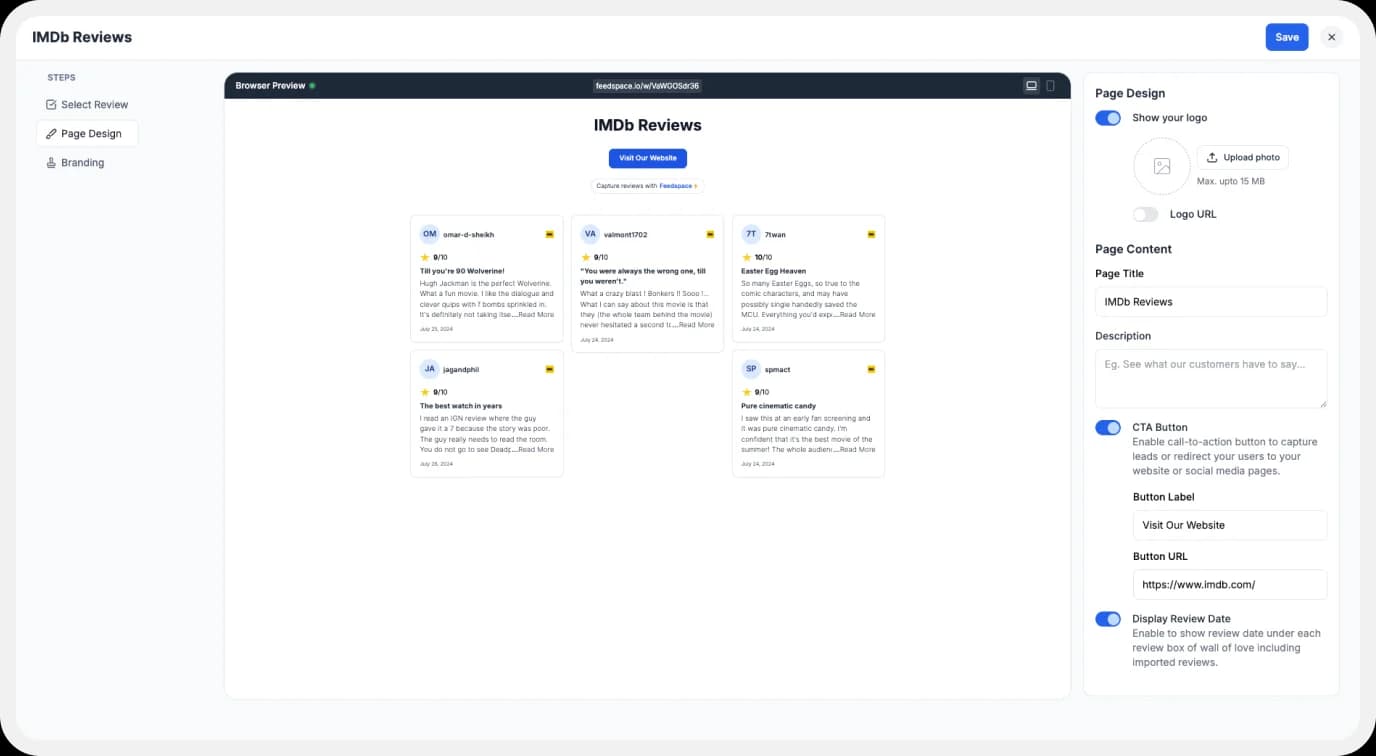Image resolution: width=1376 pixels, height=756 pixels.
Task: Open the Feedspace link under the CTA
Action: (x=677, y=186)
